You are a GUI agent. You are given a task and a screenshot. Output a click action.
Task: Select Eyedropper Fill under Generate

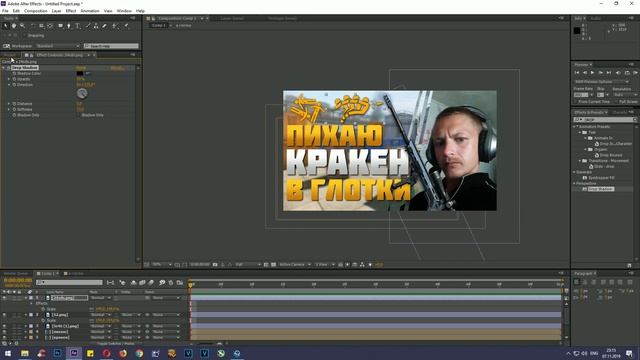coord(601,178)
